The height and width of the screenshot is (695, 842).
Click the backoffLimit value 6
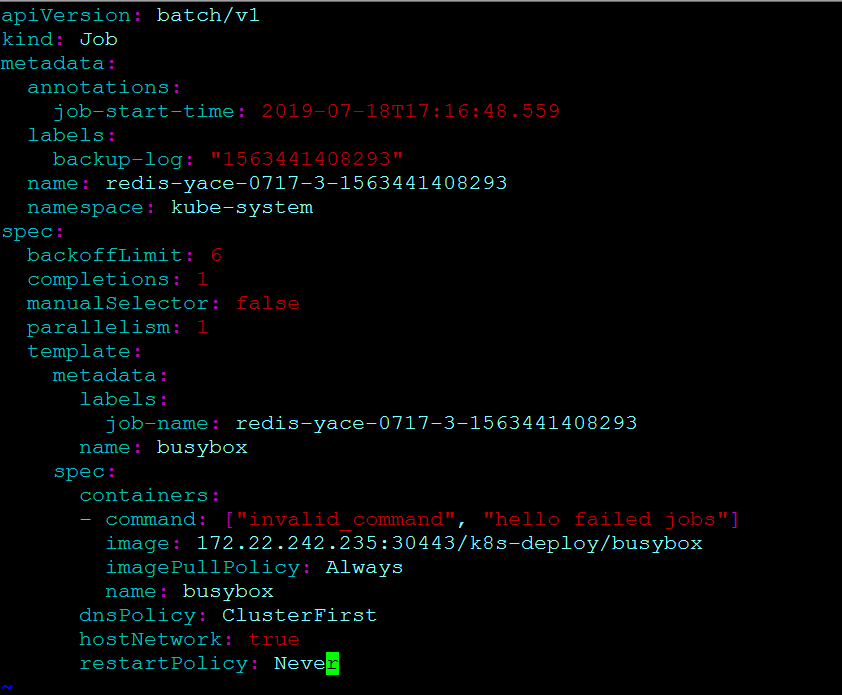[x=215, y=255]
